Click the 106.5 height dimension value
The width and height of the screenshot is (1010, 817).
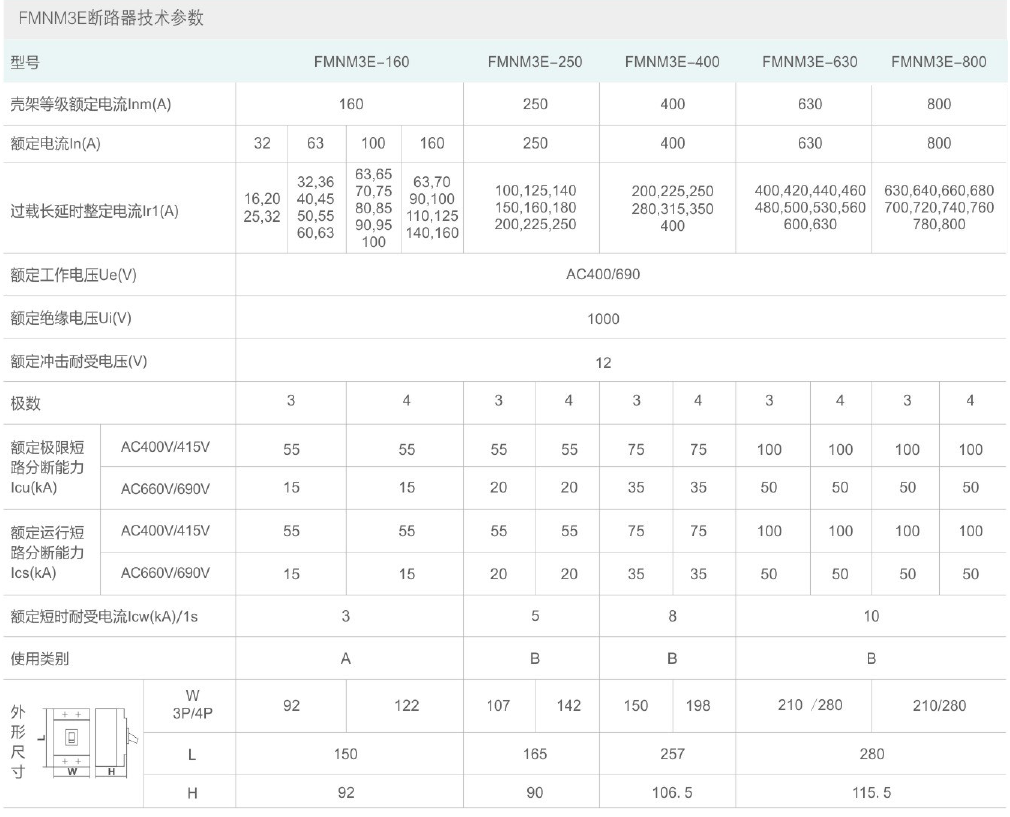point(672,793)
